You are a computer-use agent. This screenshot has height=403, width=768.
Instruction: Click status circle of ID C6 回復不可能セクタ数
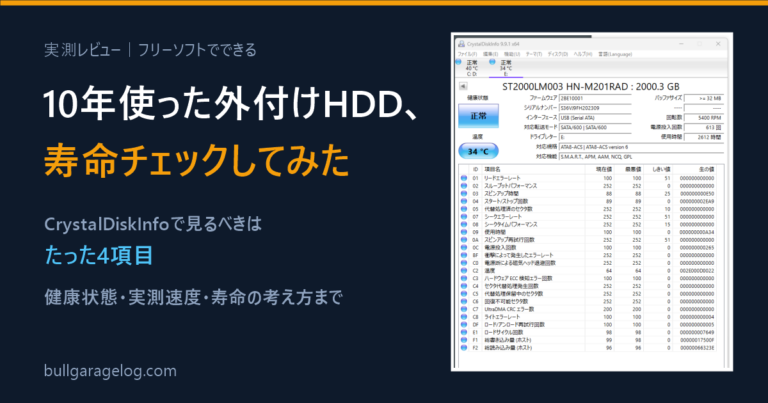464,302
